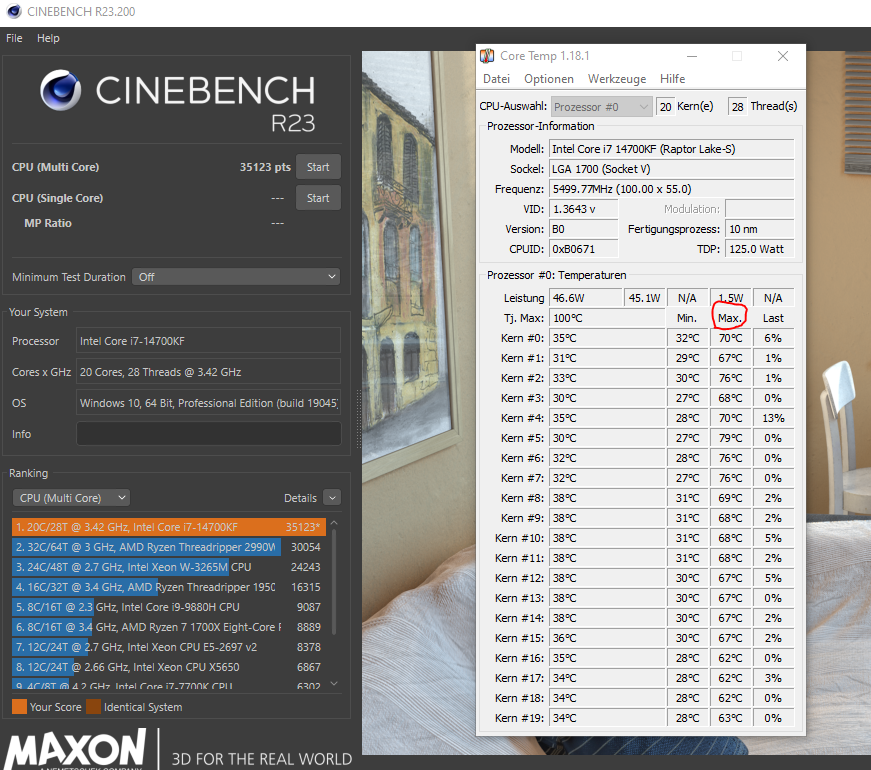Screen dimensions: 871x770
Task: Click the Leistung 46.6W value
Action: pyautogui.click(x=586, y=298)
